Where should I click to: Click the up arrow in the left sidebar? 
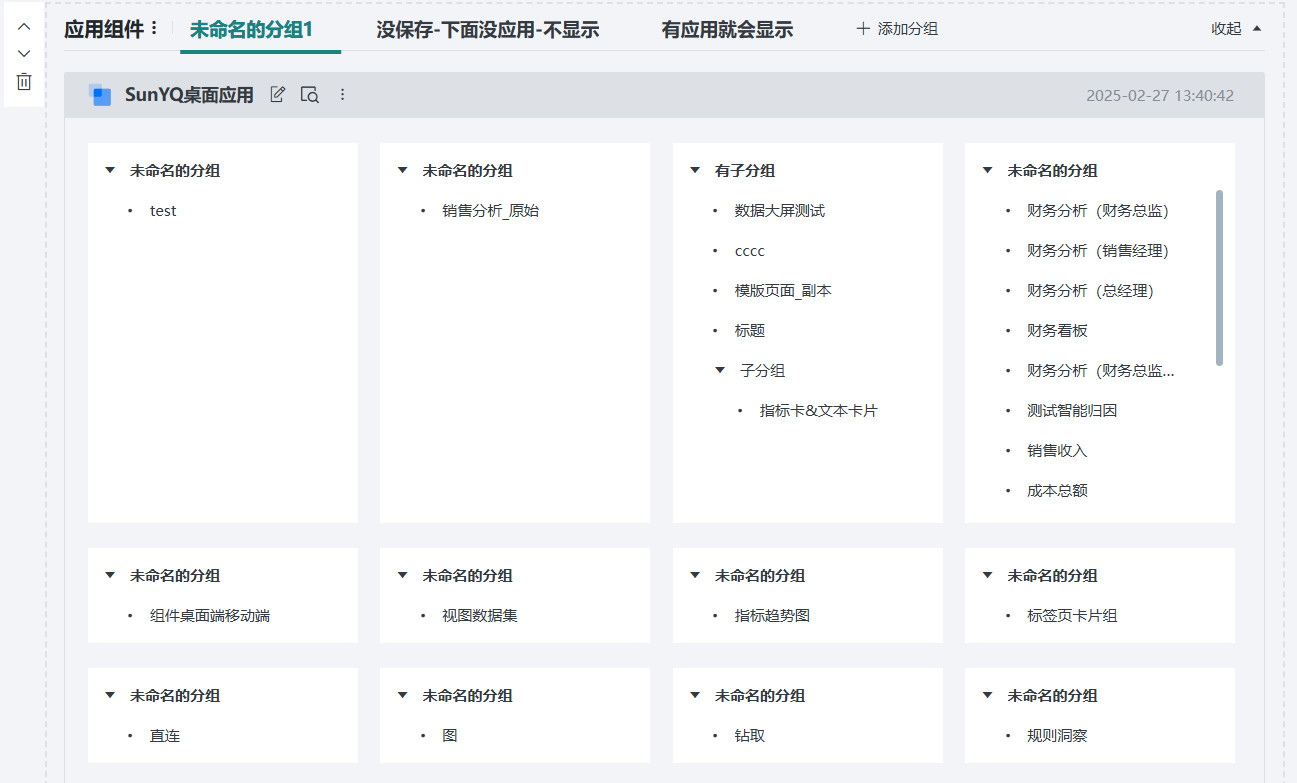(x=23, y=25)
